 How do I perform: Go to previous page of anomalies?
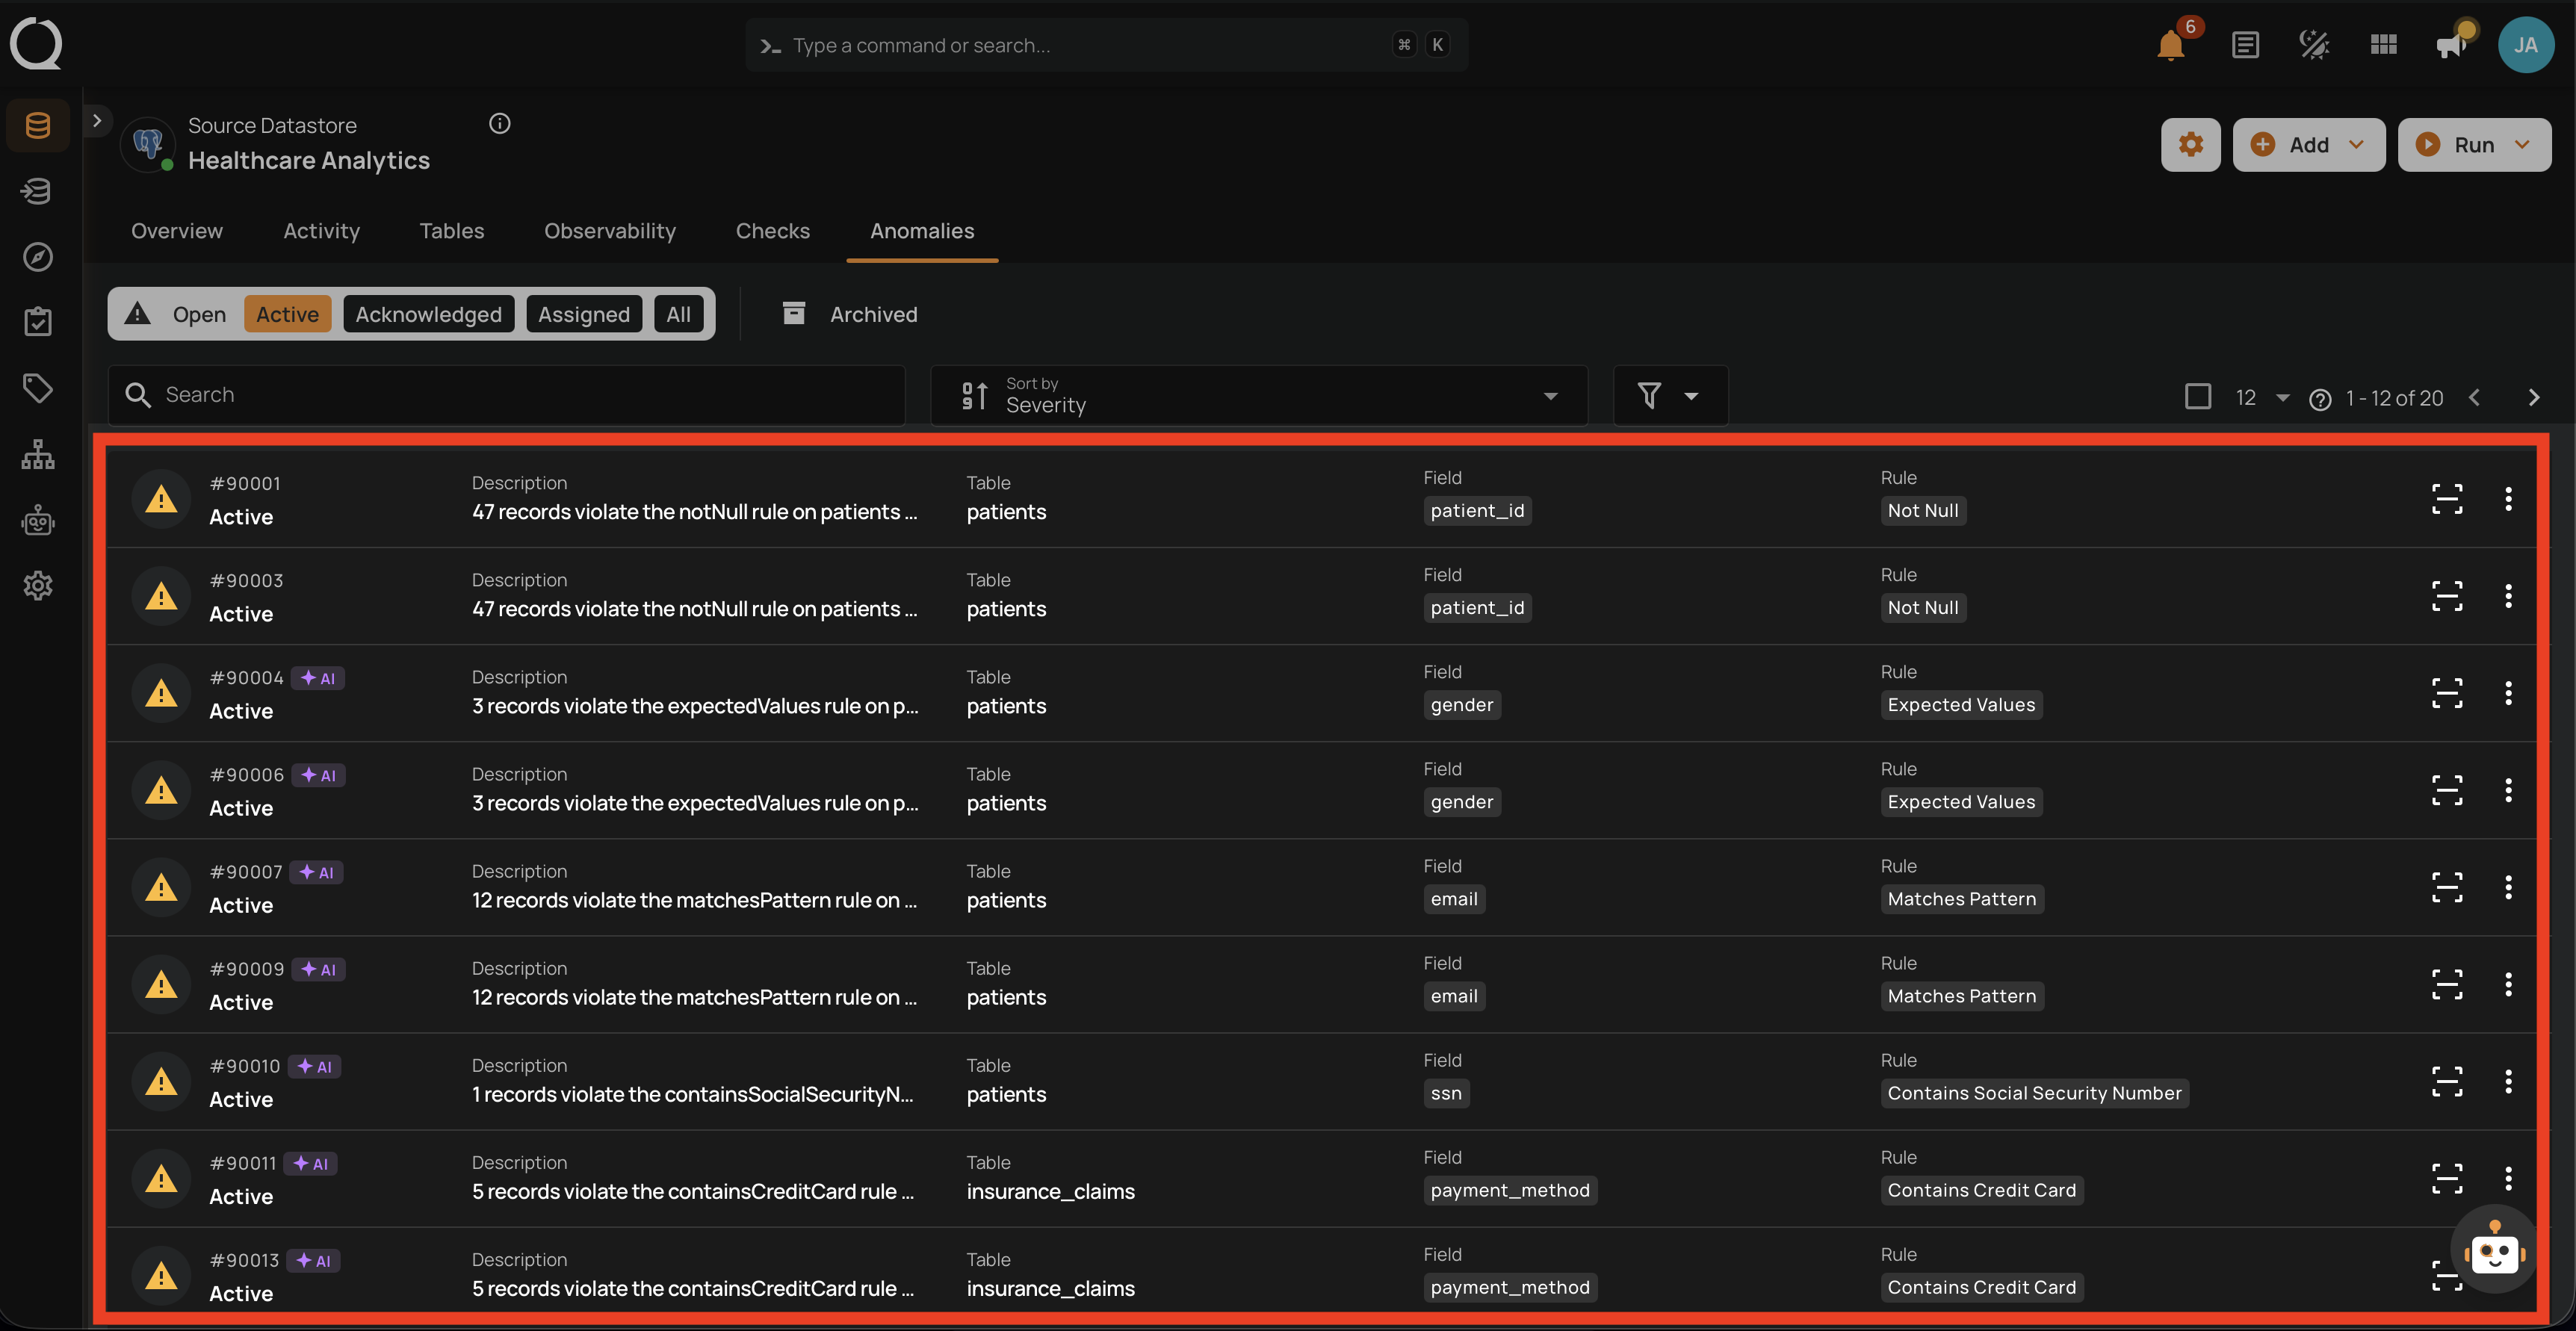click(2474, 398)
